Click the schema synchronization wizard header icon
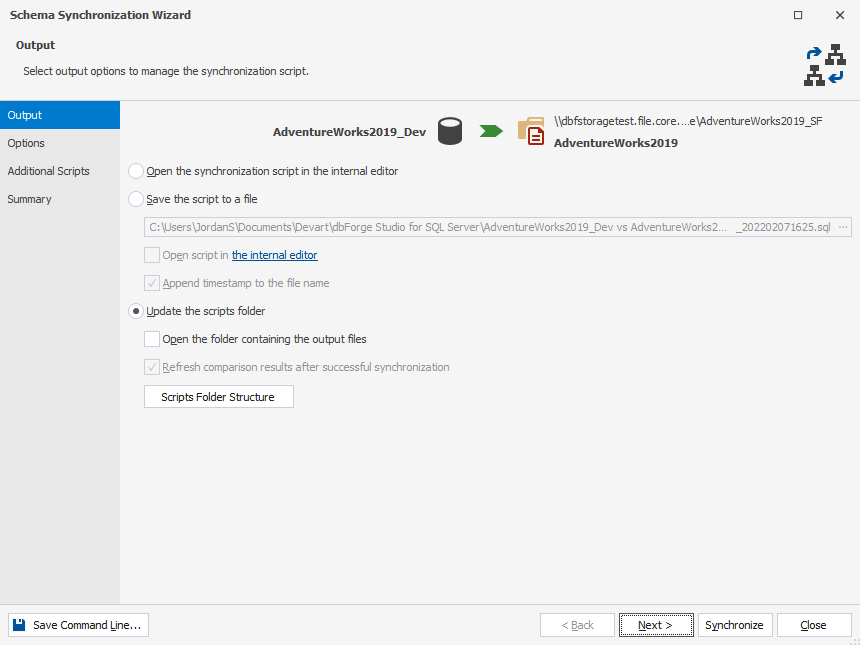Viewport: 860px width, 645px height. pyautogui.click(x=824, y=65)
